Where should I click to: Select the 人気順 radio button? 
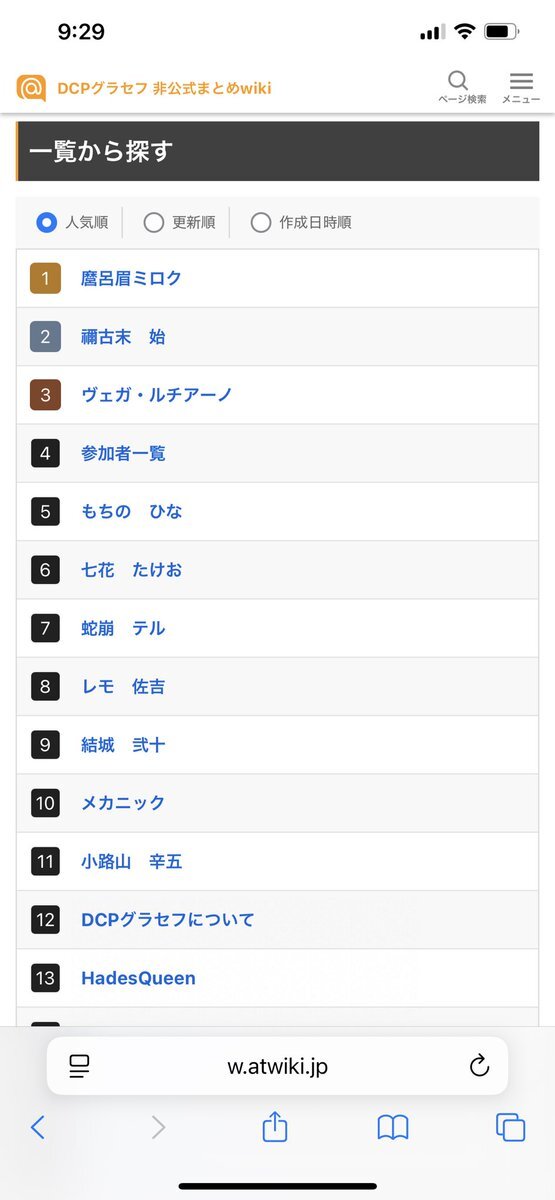(46, 223)
